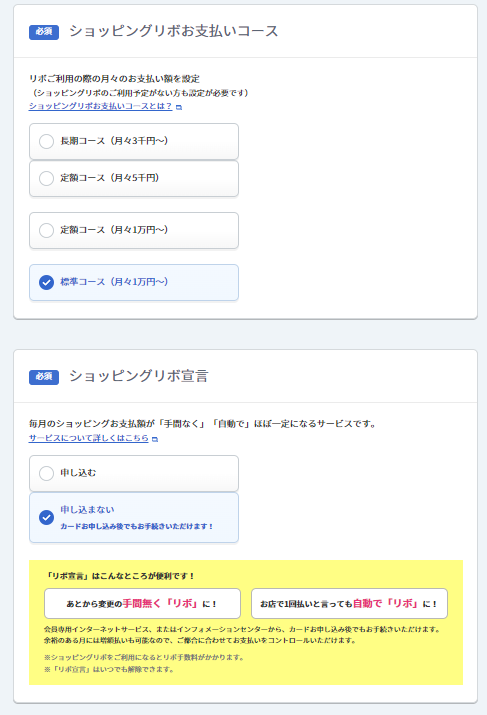
Task: Click the empty radio circle for 長期コース
Action: pyautogui.click(x=47, y=141)
